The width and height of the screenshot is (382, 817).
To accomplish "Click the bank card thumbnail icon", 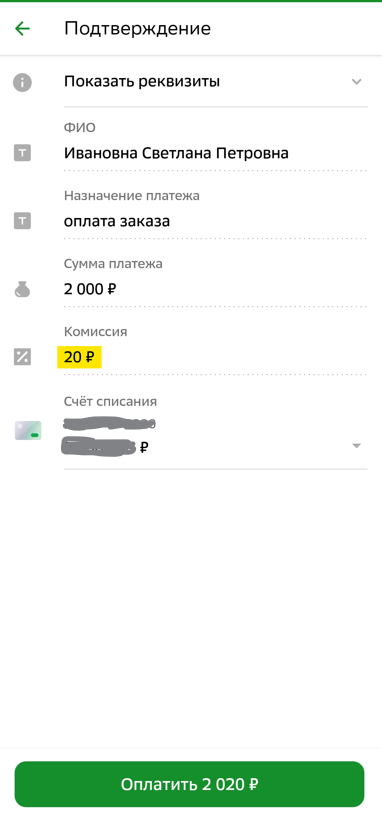I will (28, 431).
